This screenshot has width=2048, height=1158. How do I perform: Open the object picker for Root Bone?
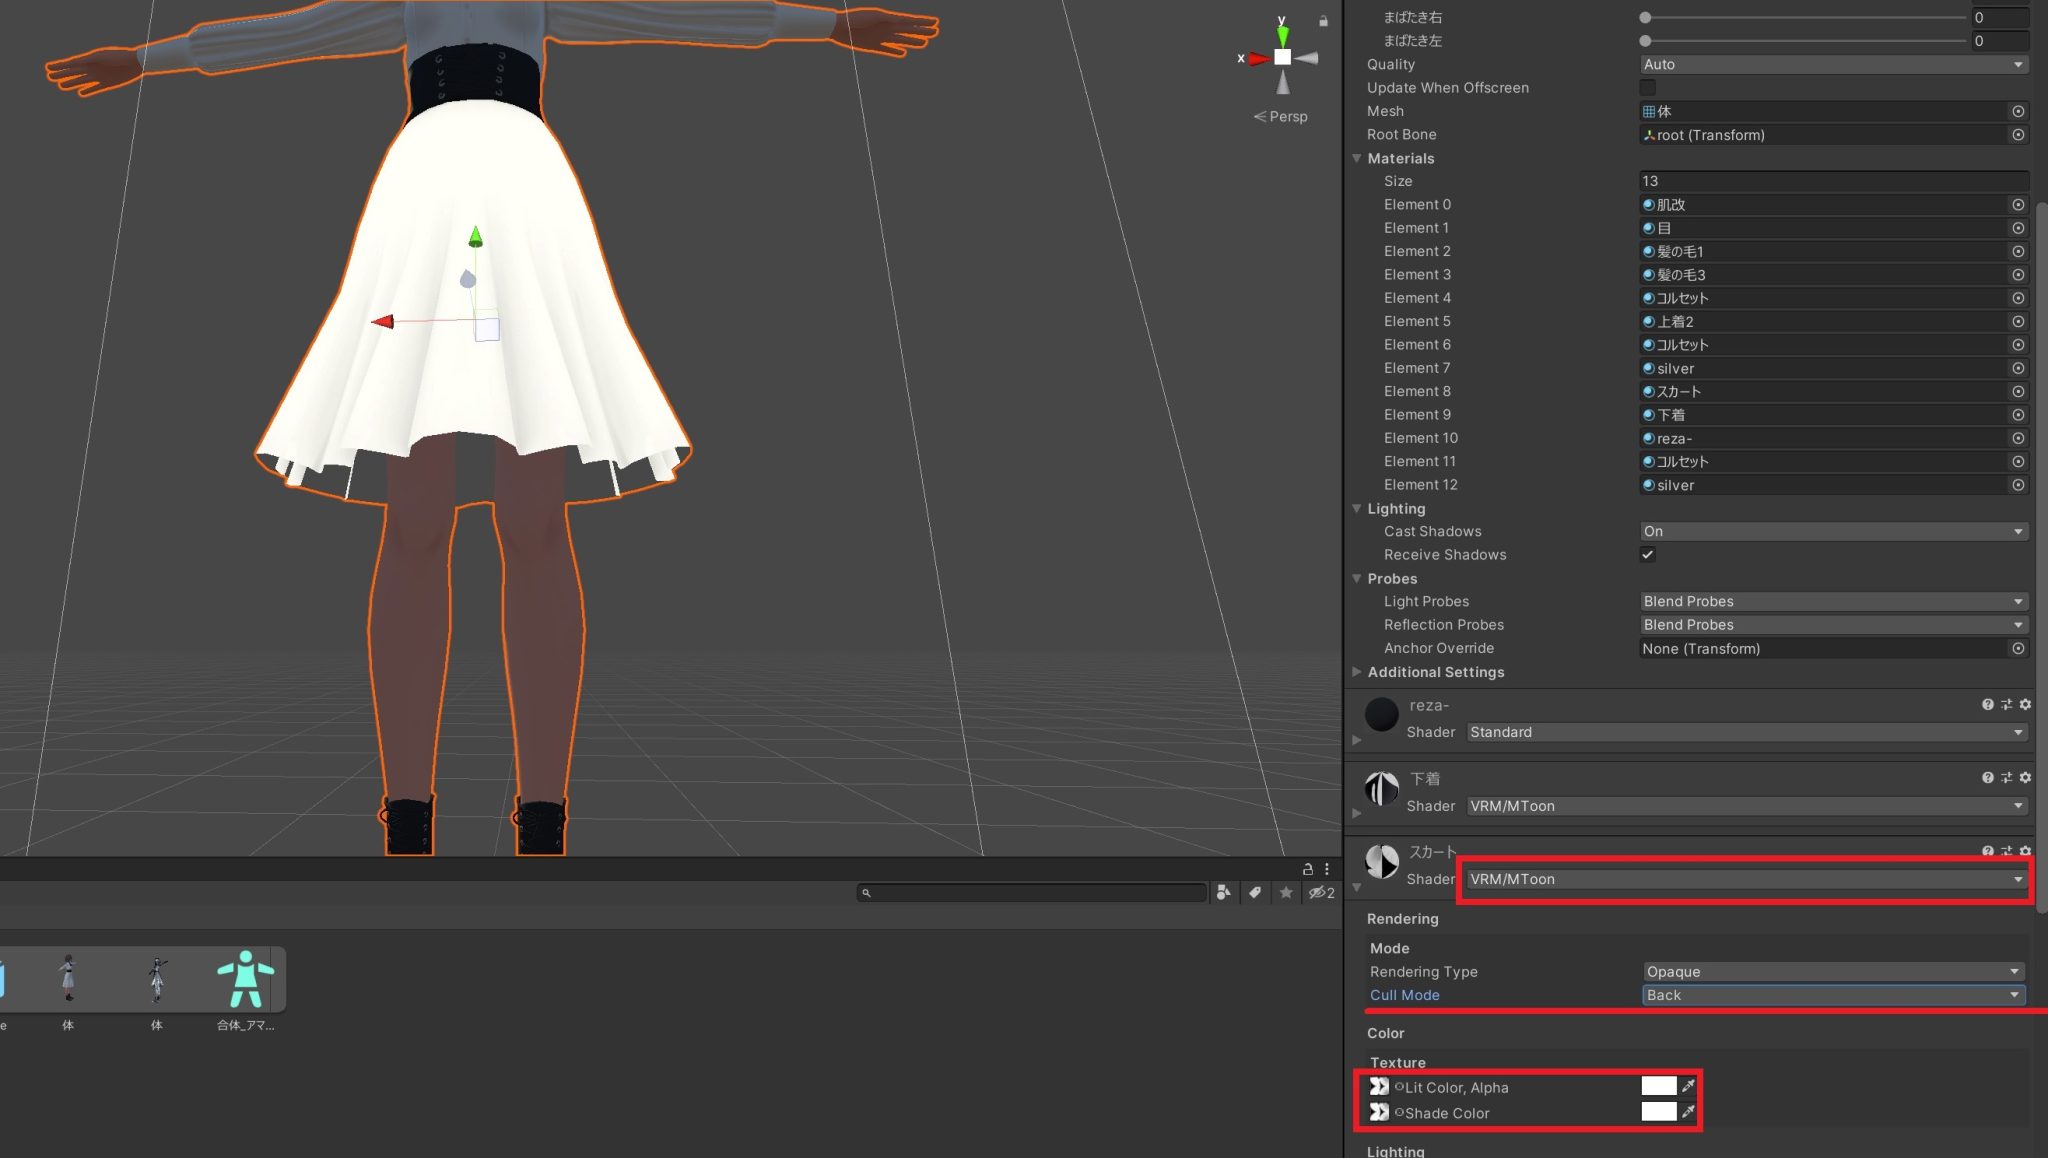pyautogui.click(x=2018, y=134)
